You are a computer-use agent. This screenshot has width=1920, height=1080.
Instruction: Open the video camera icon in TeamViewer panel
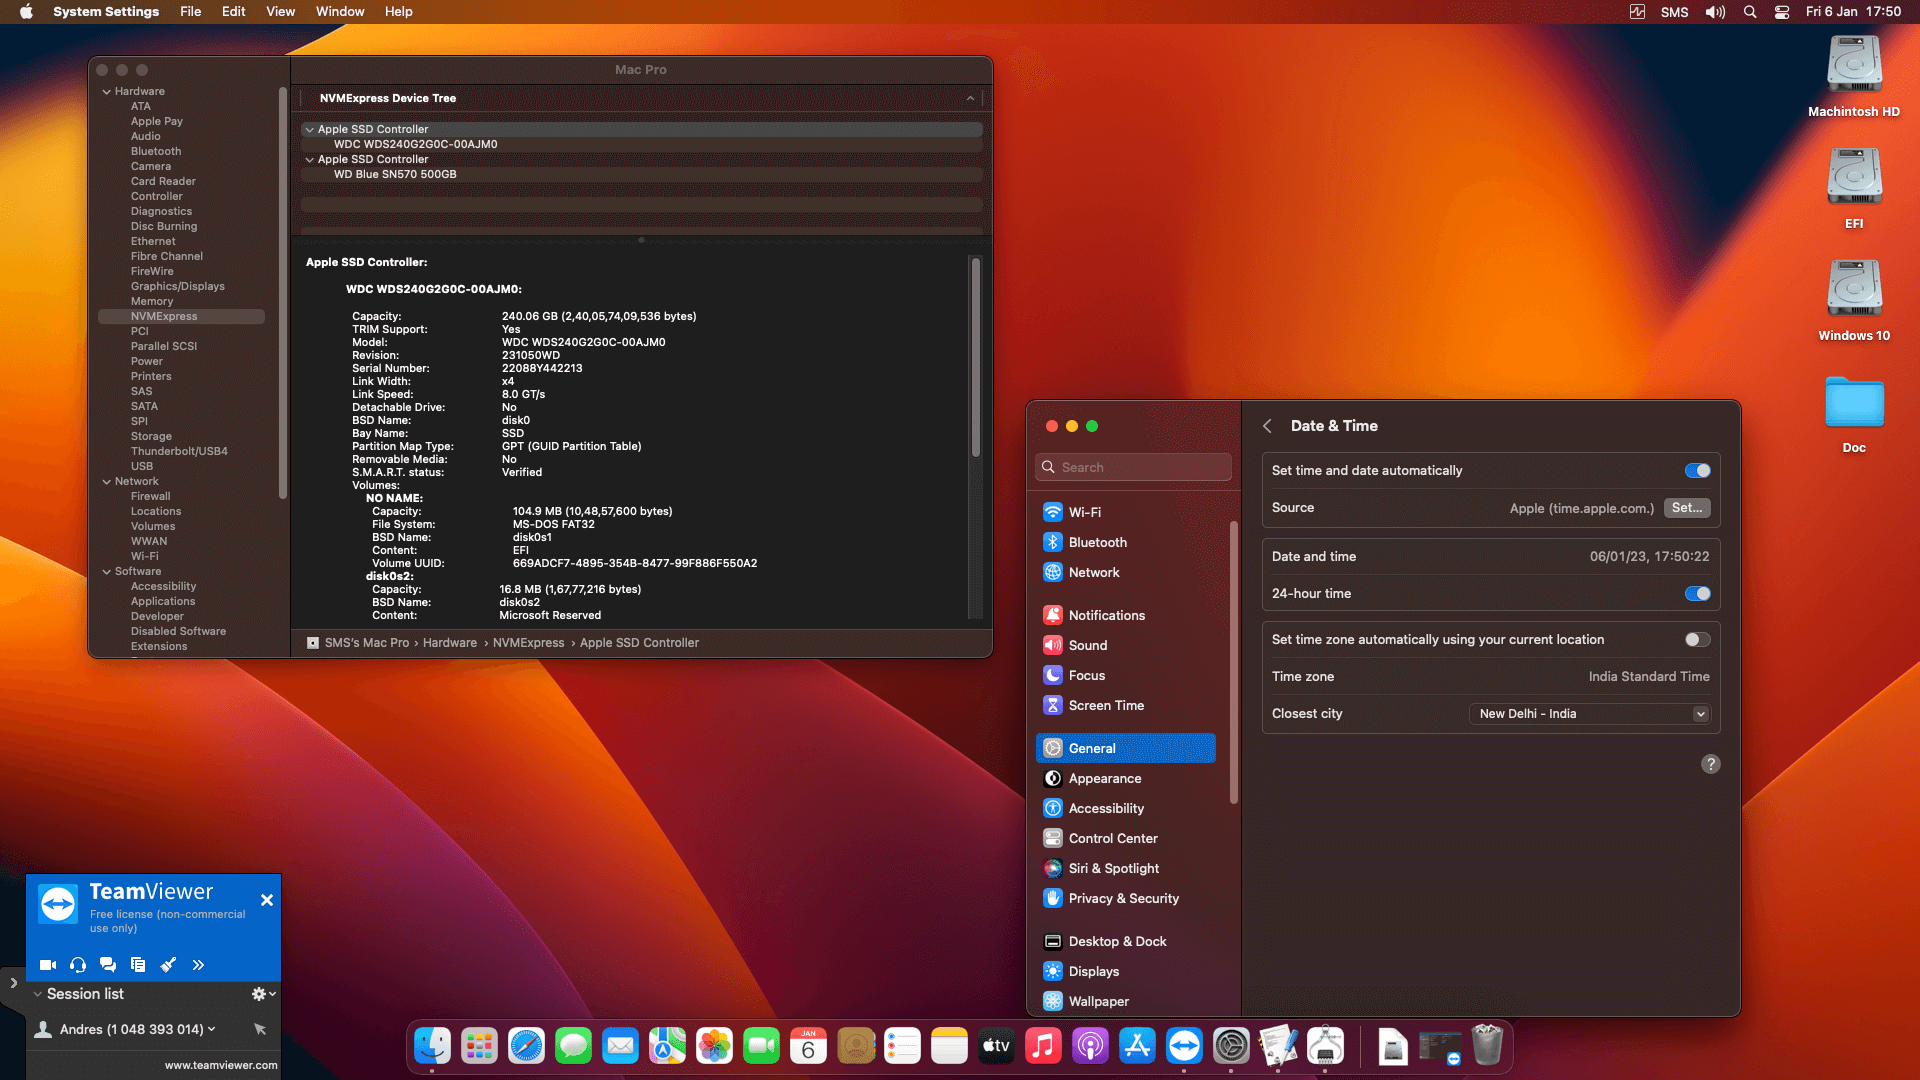point(47,965)
